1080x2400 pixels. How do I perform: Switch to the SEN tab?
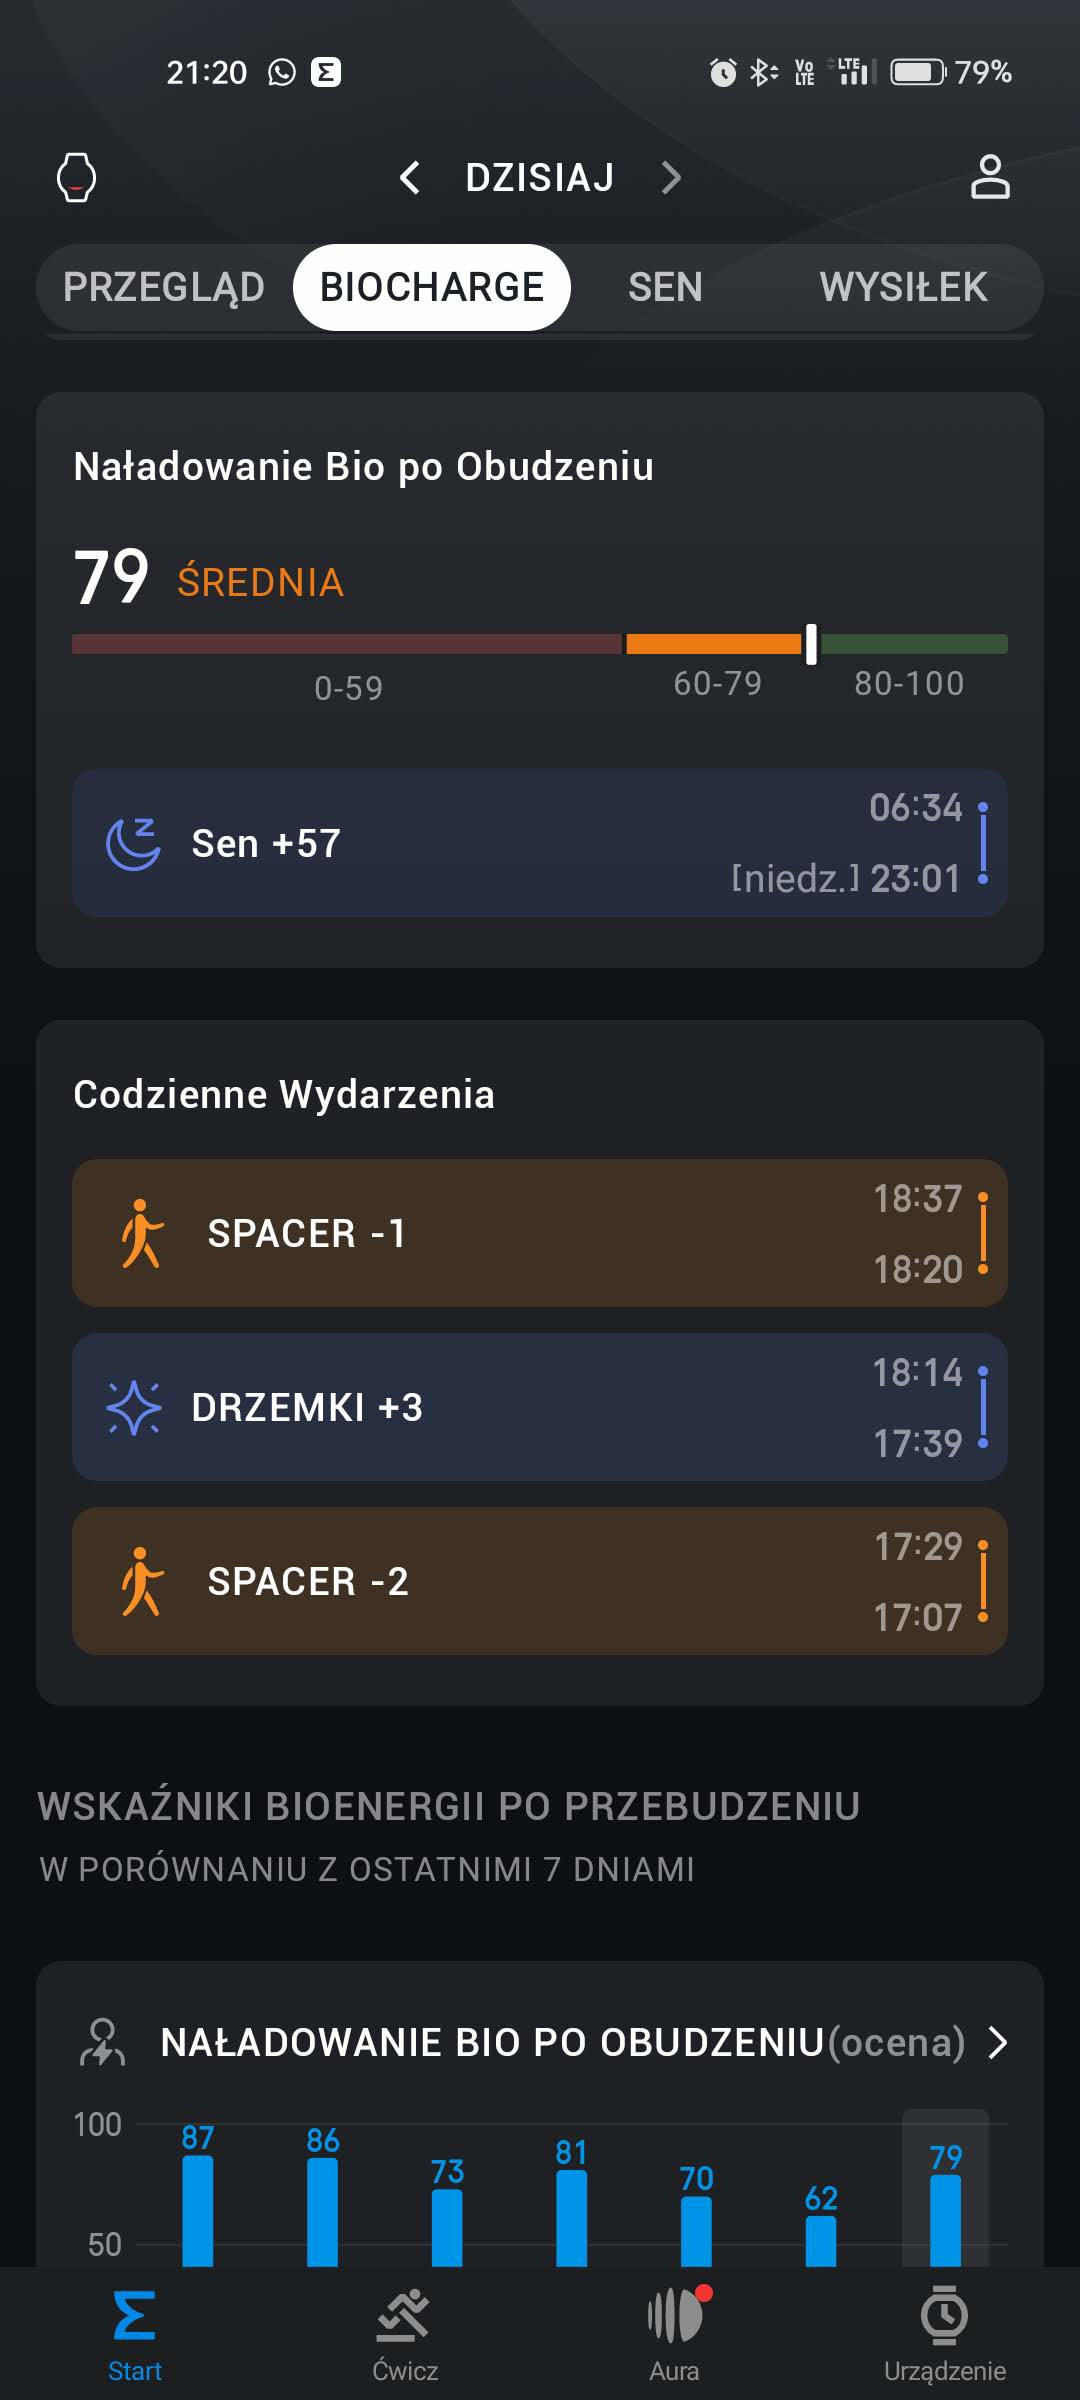(x=665, y=287)
